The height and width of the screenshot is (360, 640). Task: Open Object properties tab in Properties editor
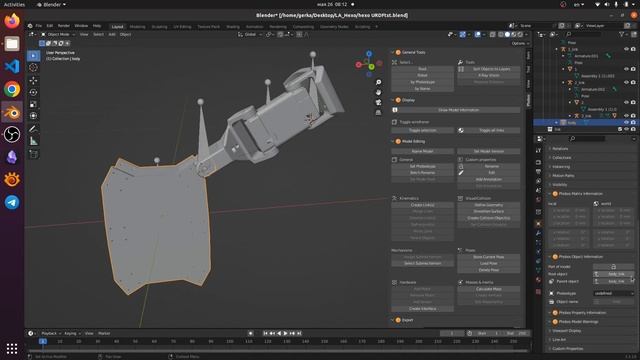point(538,223)
